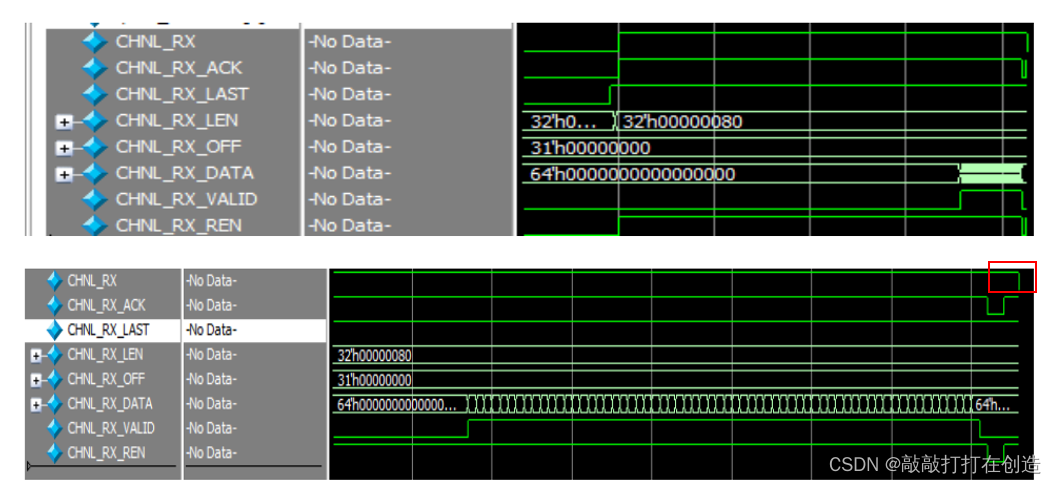Viewport: 1056px width, 484px height.
Task: Click the CHNL_RX_LEN bus diamond icon in the top panel
Action: [94, 121]
